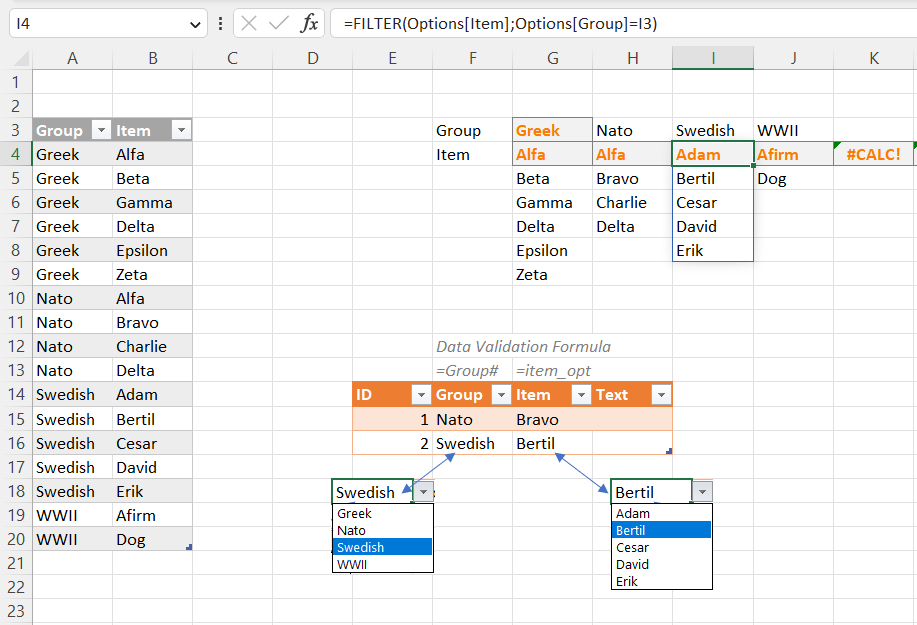Select cell H3 containing Nato

[x=633, y=130]
